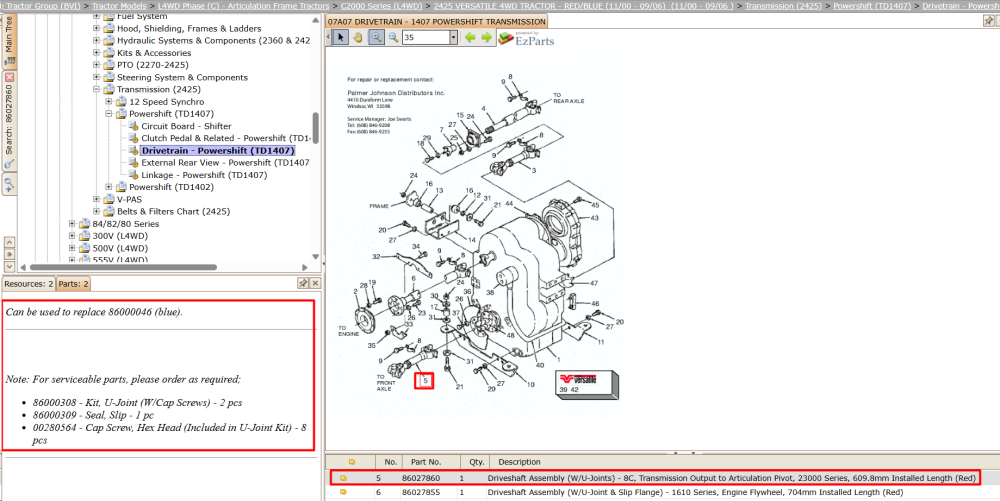Screen dimensions: 1000x501
Task: Expand the 500V (L4WD) node
Action: point(72,248)
